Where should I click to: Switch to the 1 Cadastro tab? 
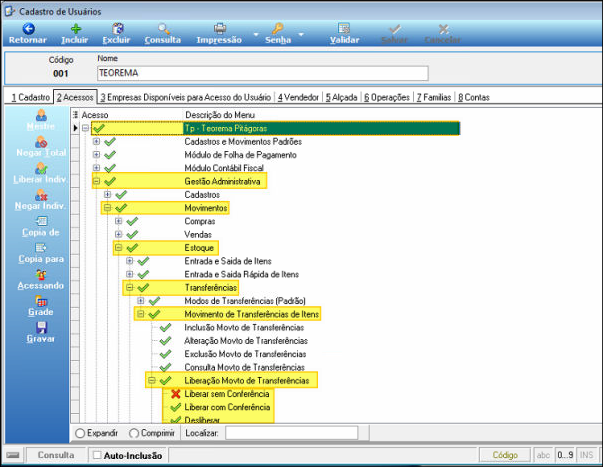click(30, 97)
